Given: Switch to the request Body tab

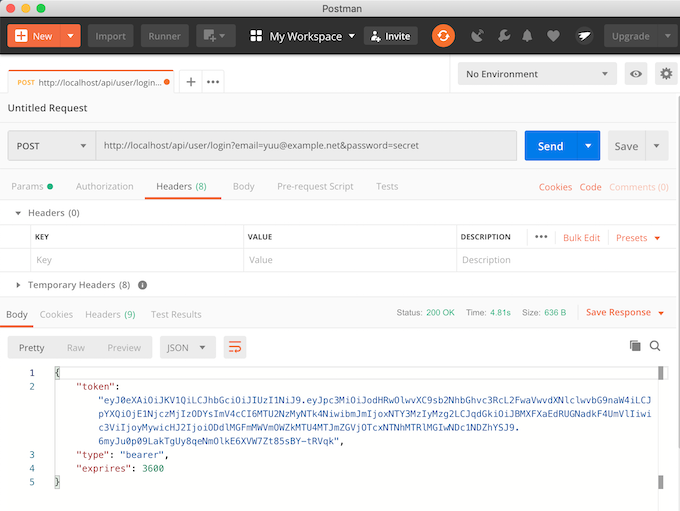Looking at the screenshot, I should coord(243,187).
